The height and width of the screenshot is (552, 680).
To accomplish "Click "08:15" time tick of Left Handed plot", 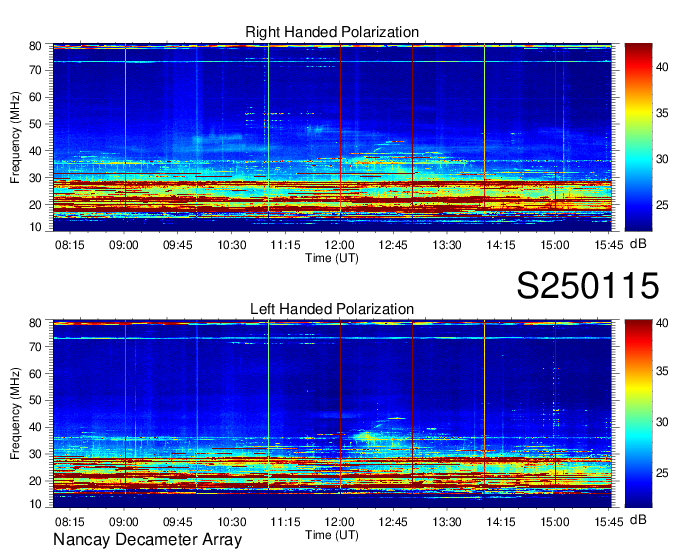I will [69, 521].
